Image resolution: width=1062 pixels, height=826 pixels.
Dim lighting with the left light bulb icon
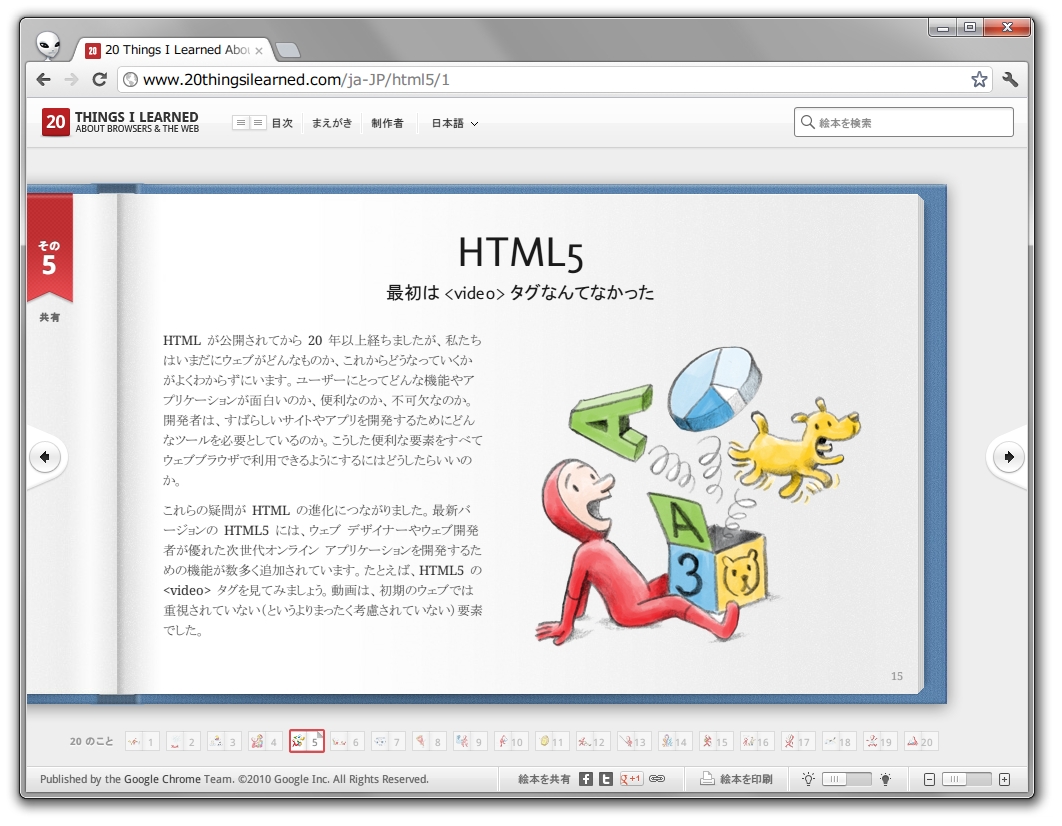coord(808,777)
